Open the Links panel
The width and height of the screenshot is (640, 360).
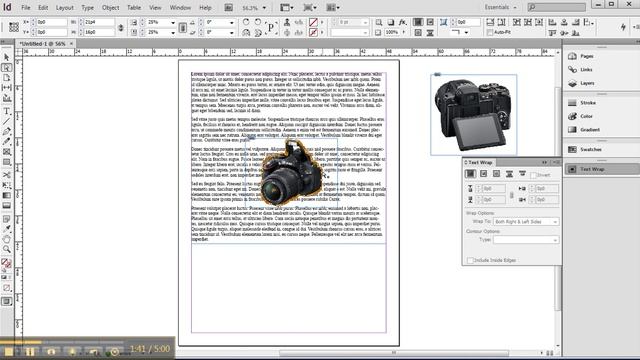pos(586,70)
